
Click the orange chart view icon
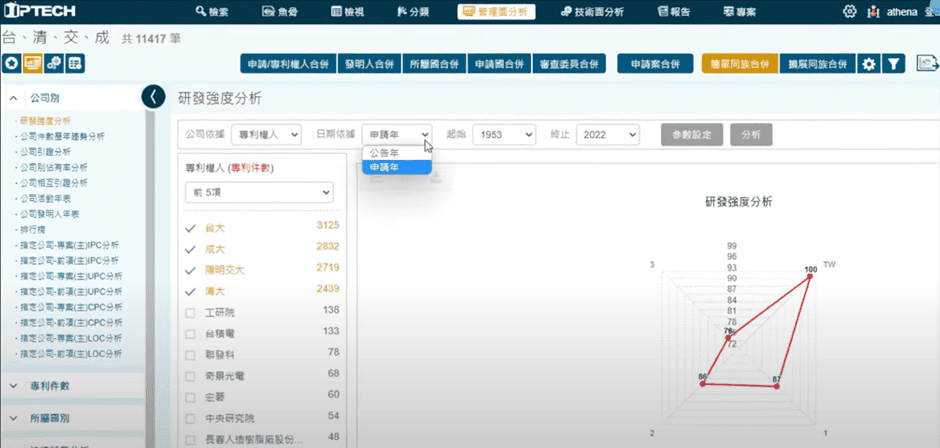coord(32,63)
